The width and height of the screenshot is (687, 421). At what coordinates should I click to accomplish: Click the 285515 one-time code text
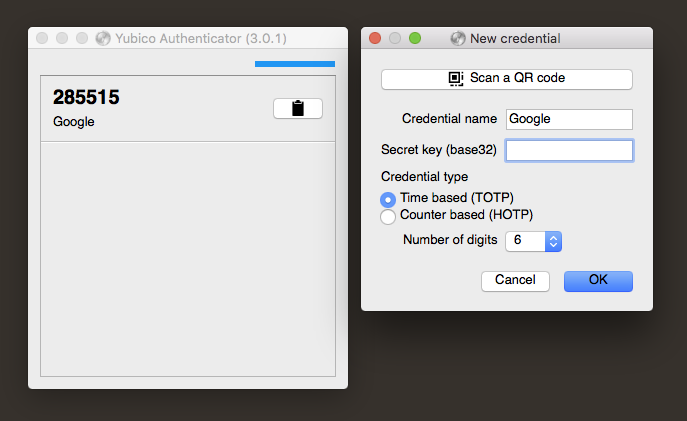click(86, 97)
